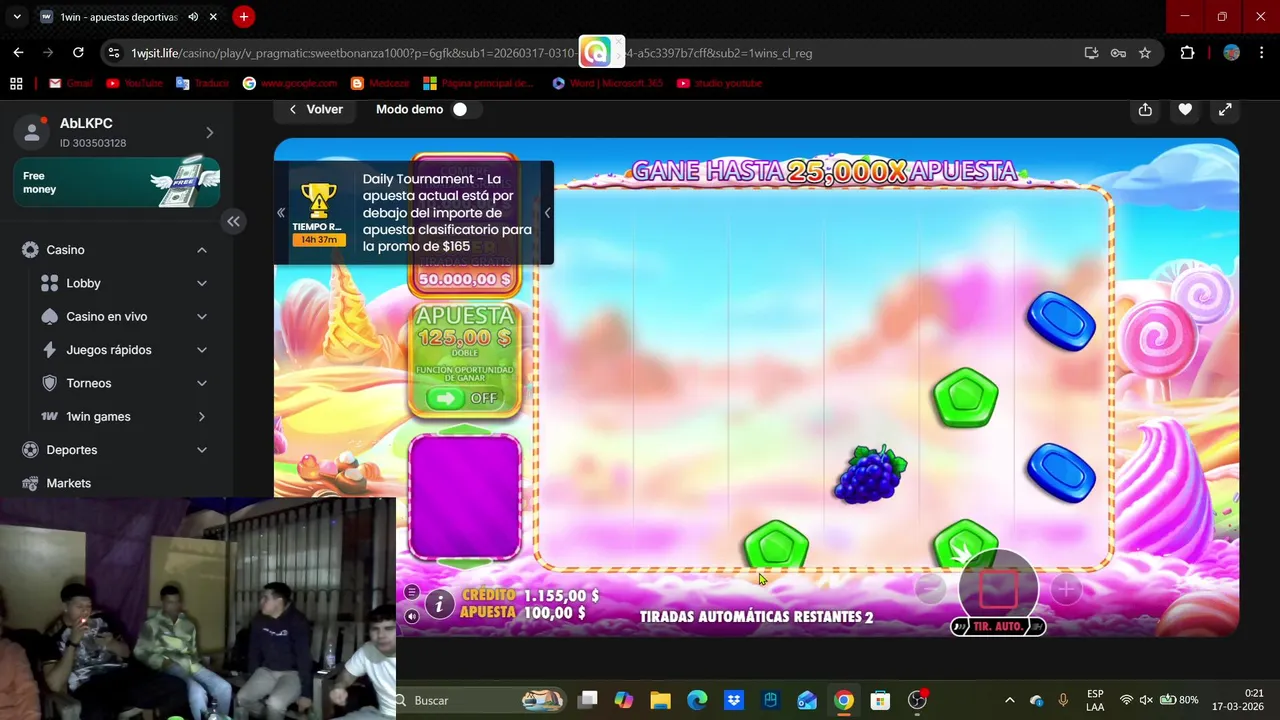The image size is (1280, 720).
Task: Open the game hamburger menu icon
Action: point(411,592)
